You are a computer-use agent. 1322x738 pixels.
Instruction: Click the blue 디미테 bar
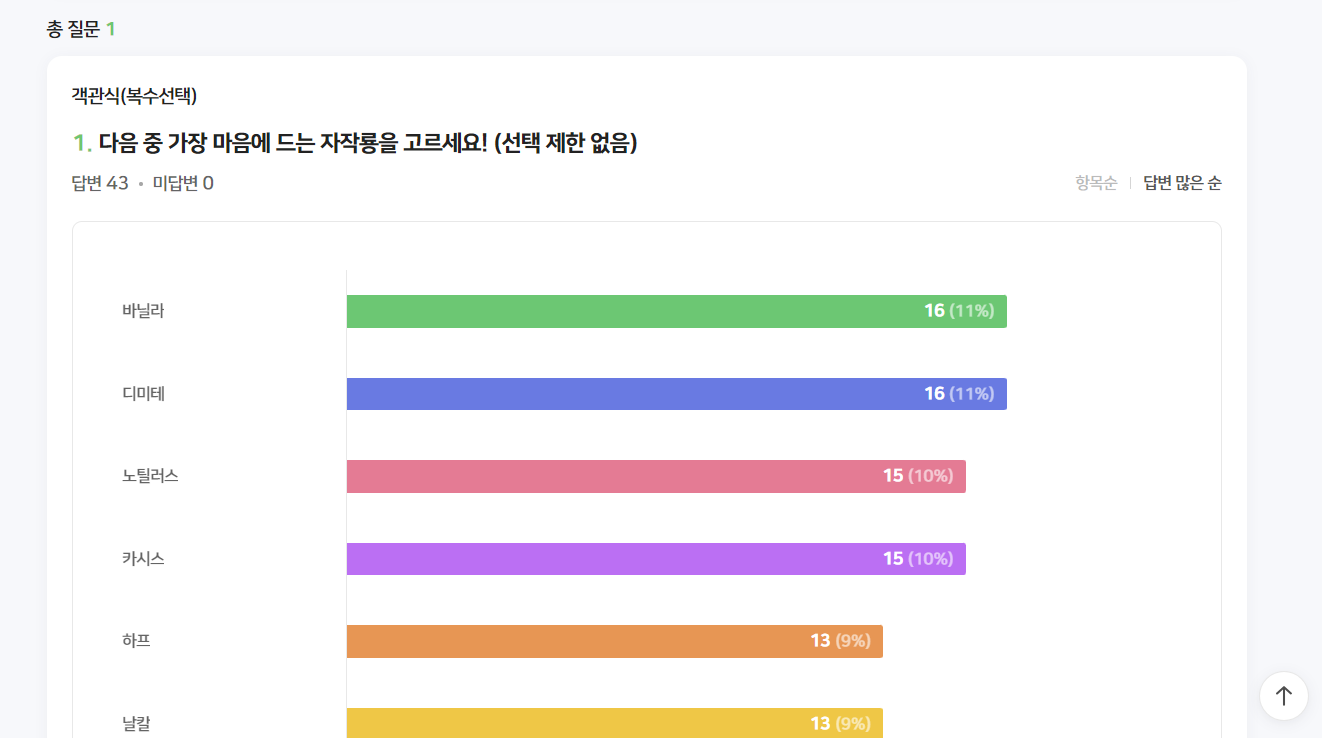(676, 394)
